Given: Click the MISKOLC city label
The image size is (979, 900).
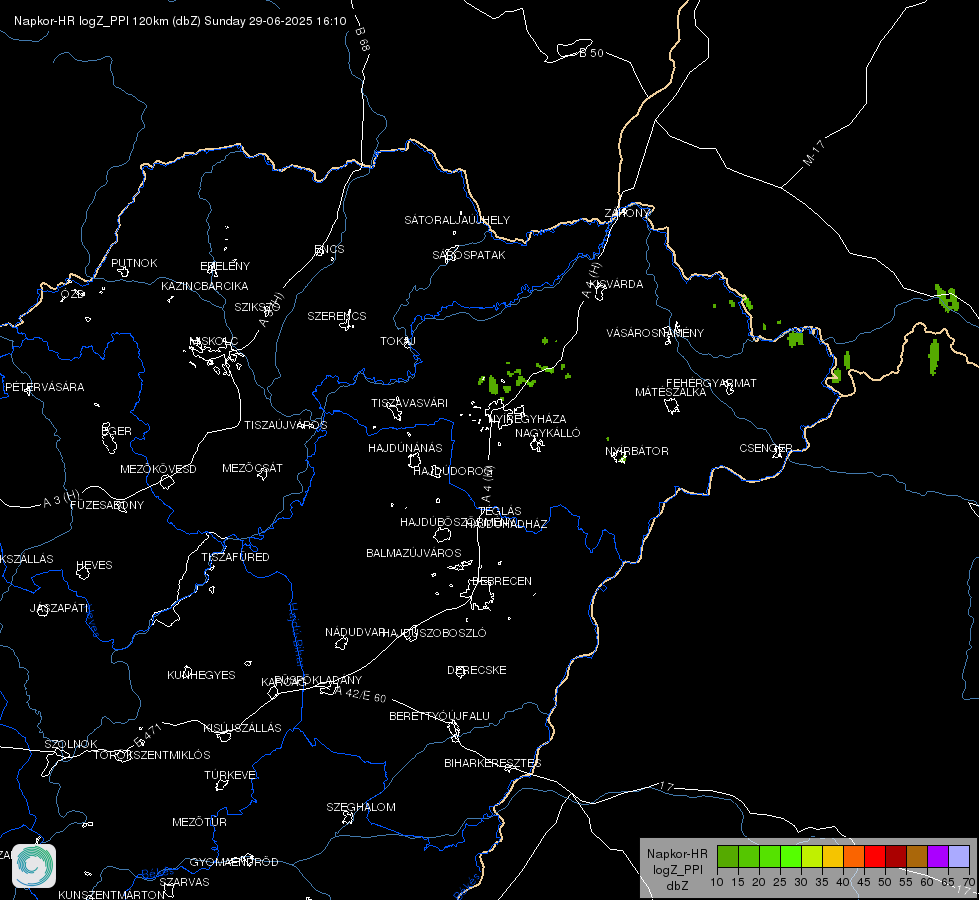Looking at the screenshot, I should (214, 341).
